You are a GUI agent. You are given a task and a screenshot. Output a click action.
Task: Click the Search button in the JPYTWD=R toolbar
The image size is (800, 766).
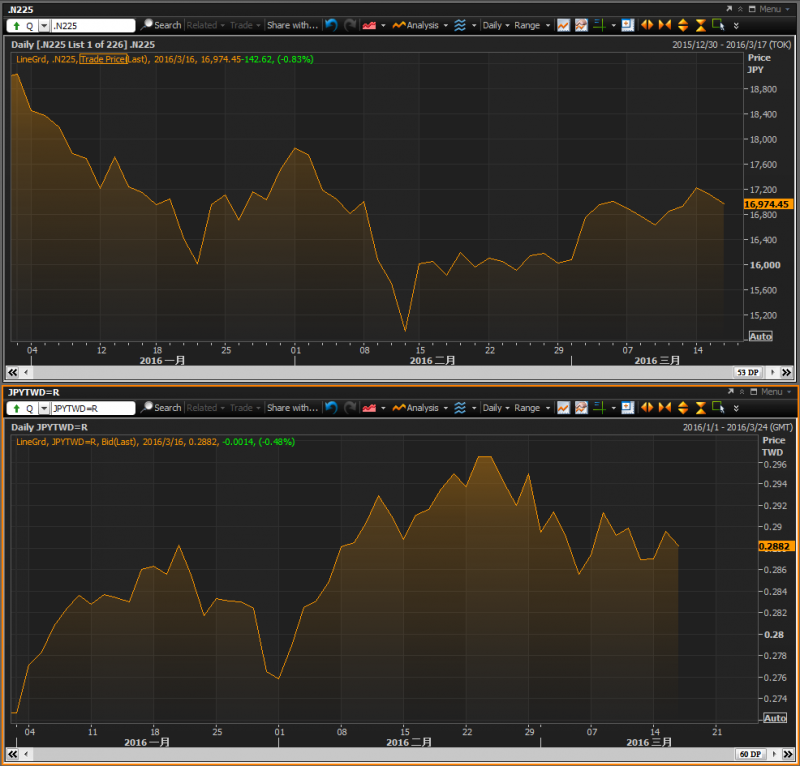[x=161, y=408]
